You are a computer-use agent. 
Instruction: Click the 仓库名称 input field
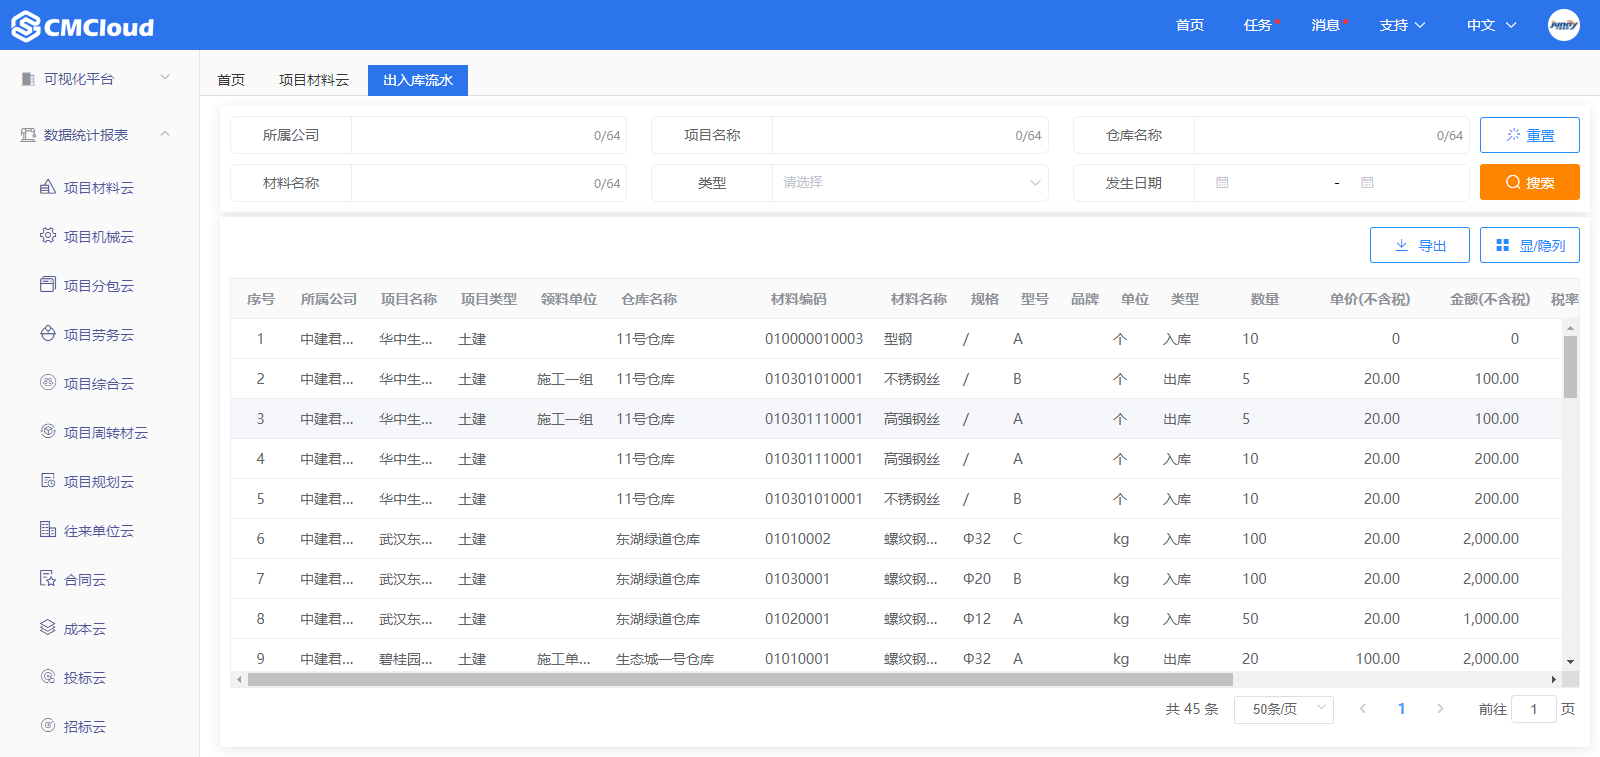1332,135
